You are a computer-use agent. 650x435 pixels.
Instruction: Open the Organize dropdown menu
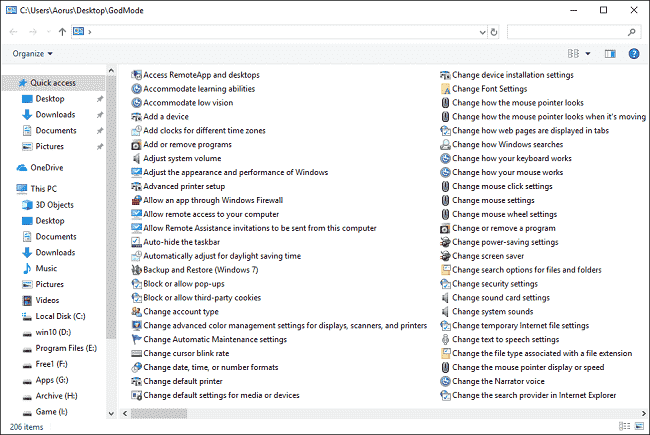point(33,54)
